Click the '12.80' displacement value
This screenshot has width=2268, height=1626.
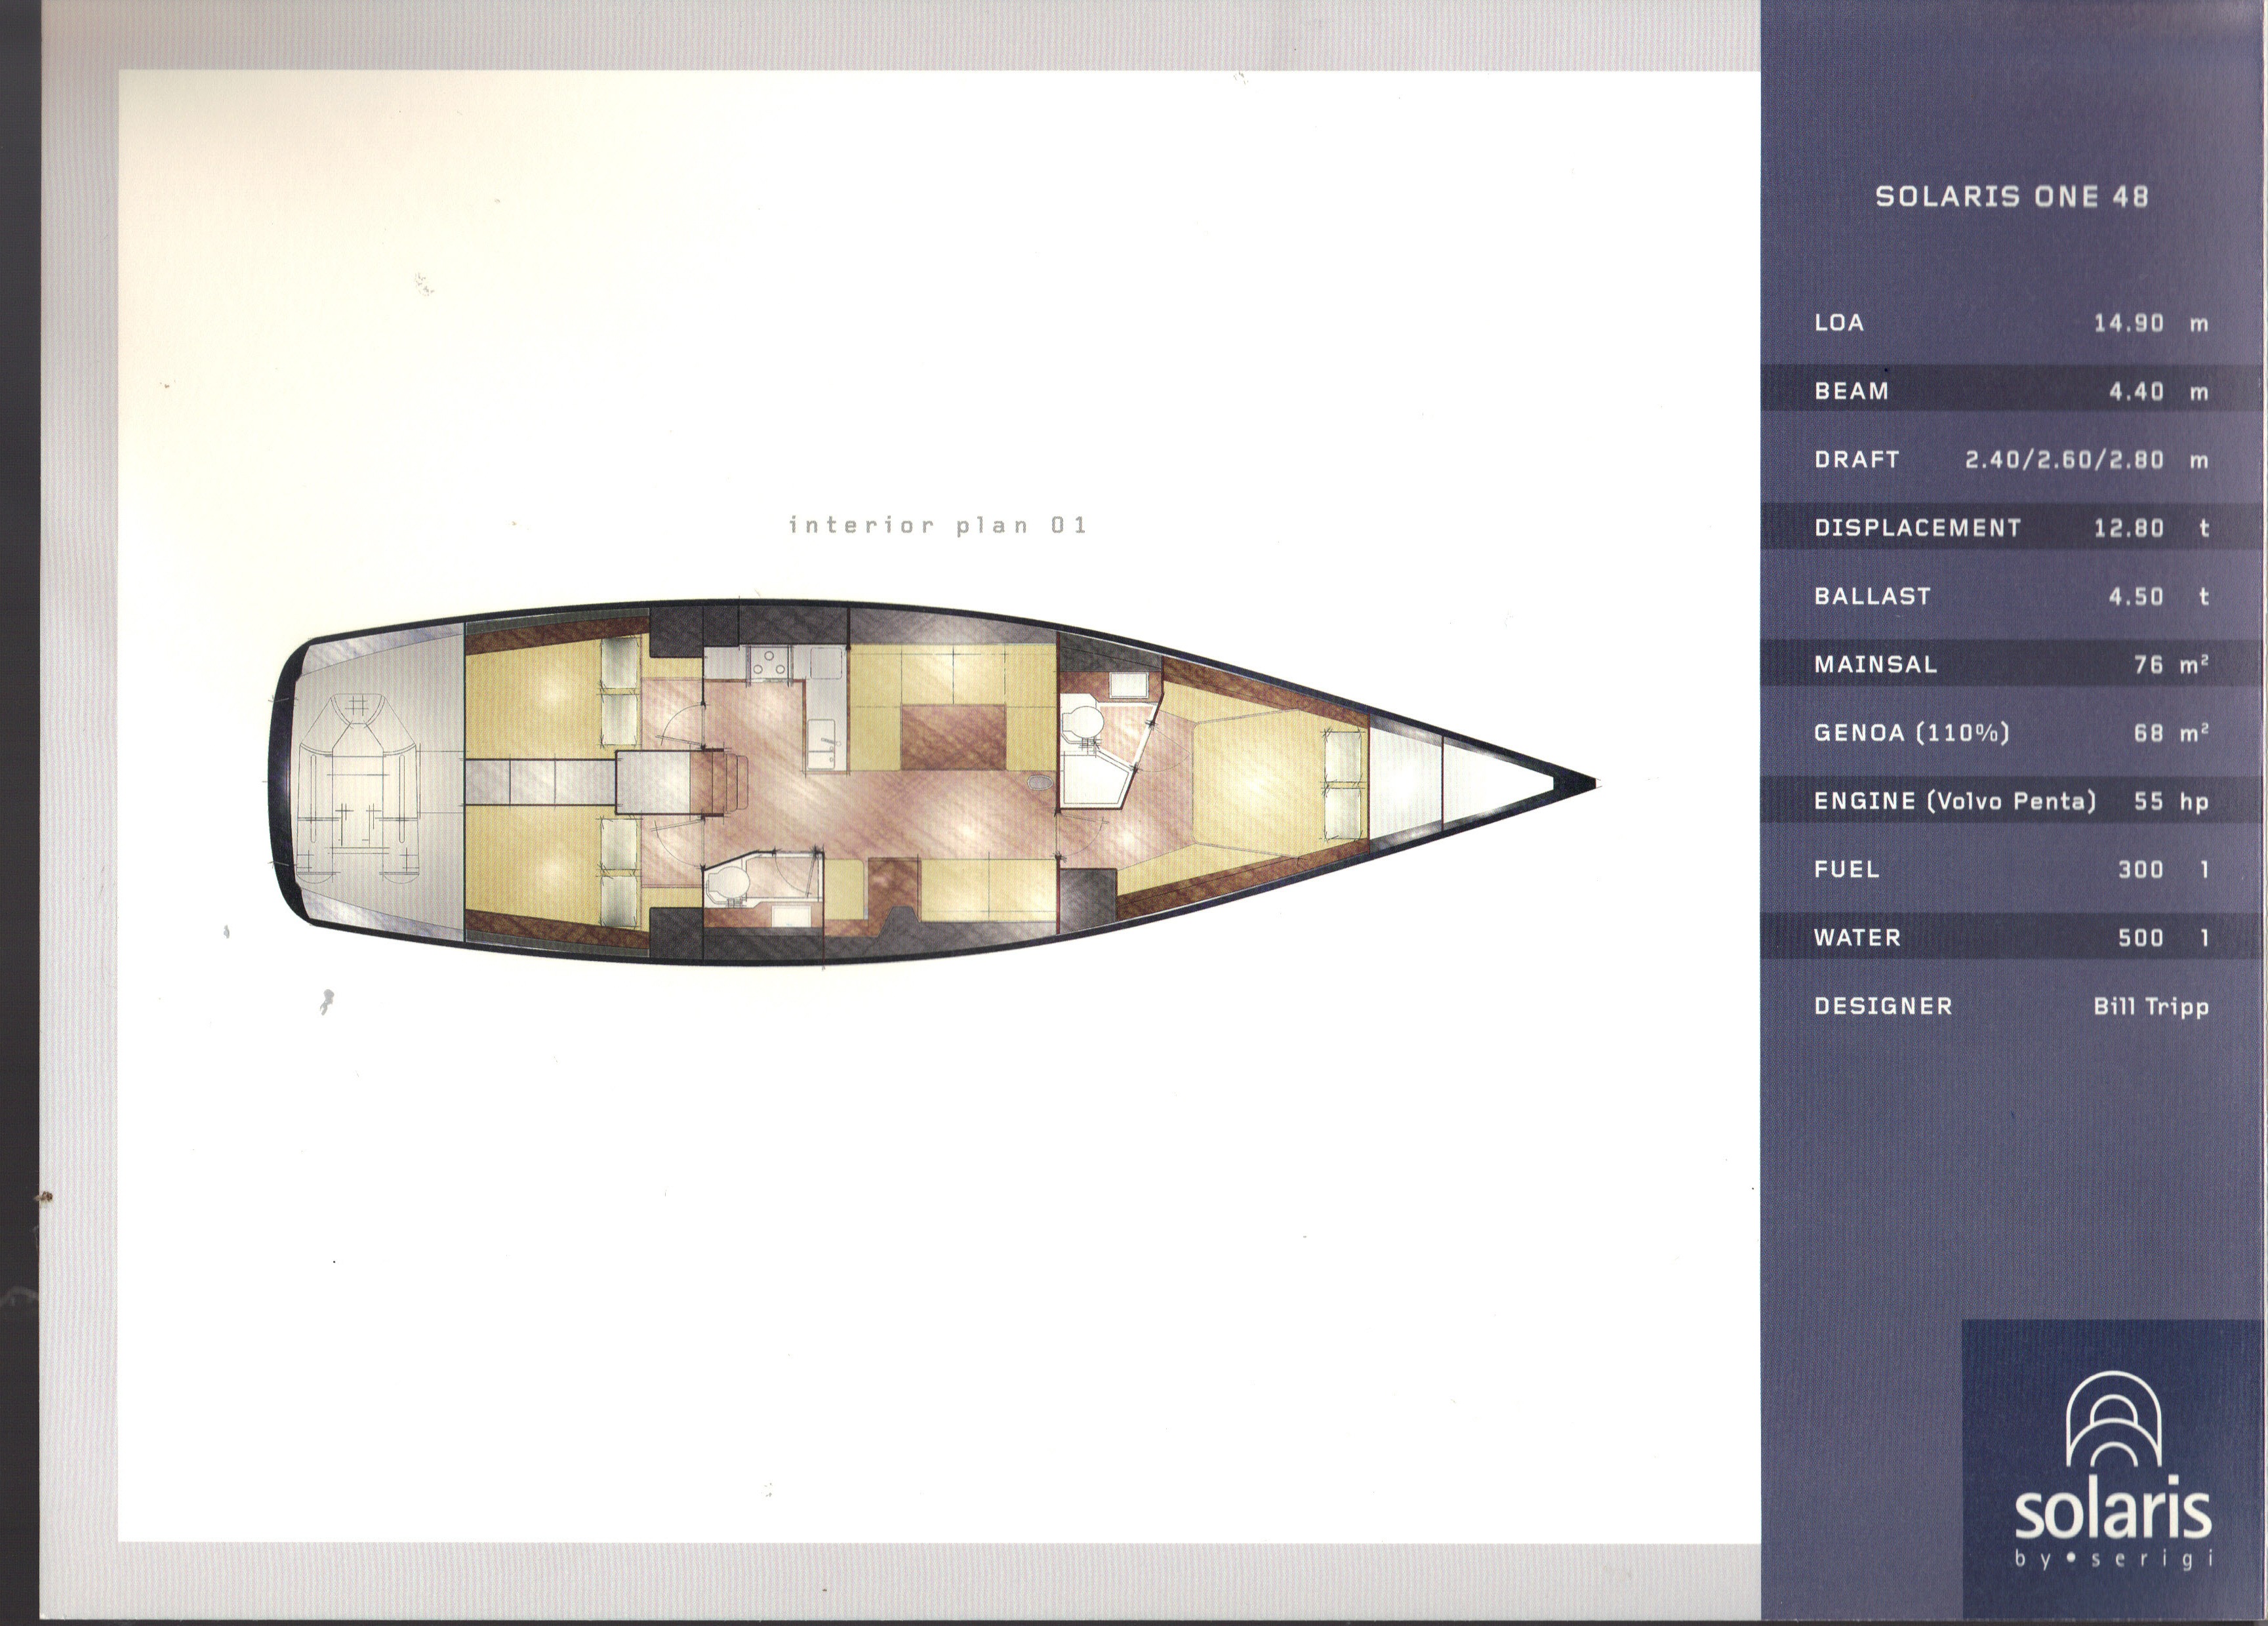click(x=2129, y=528)
